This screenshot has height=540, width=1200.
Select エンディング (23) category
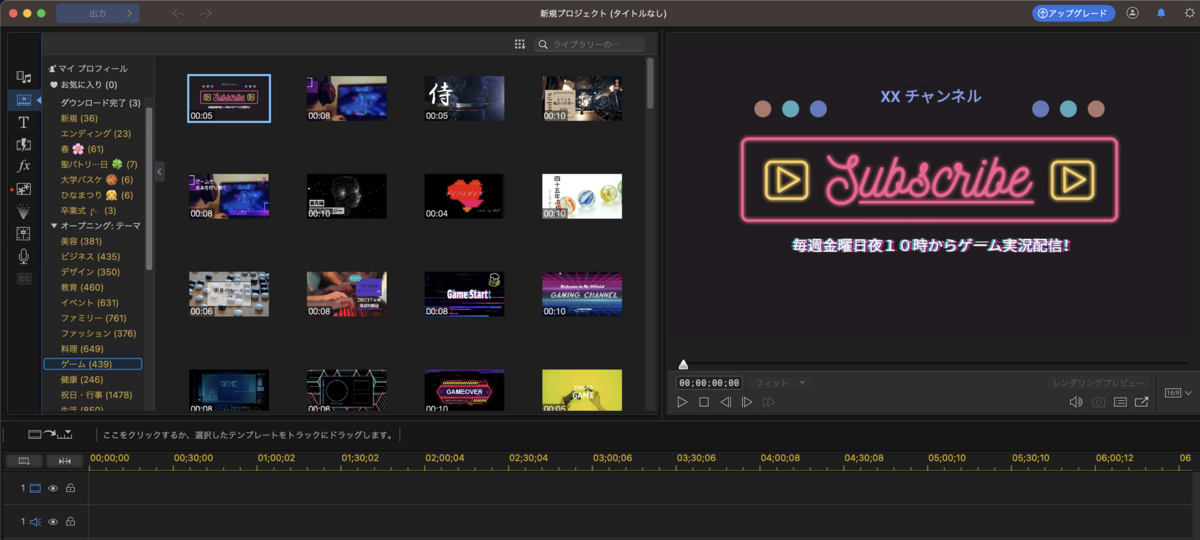click(95, 133)
